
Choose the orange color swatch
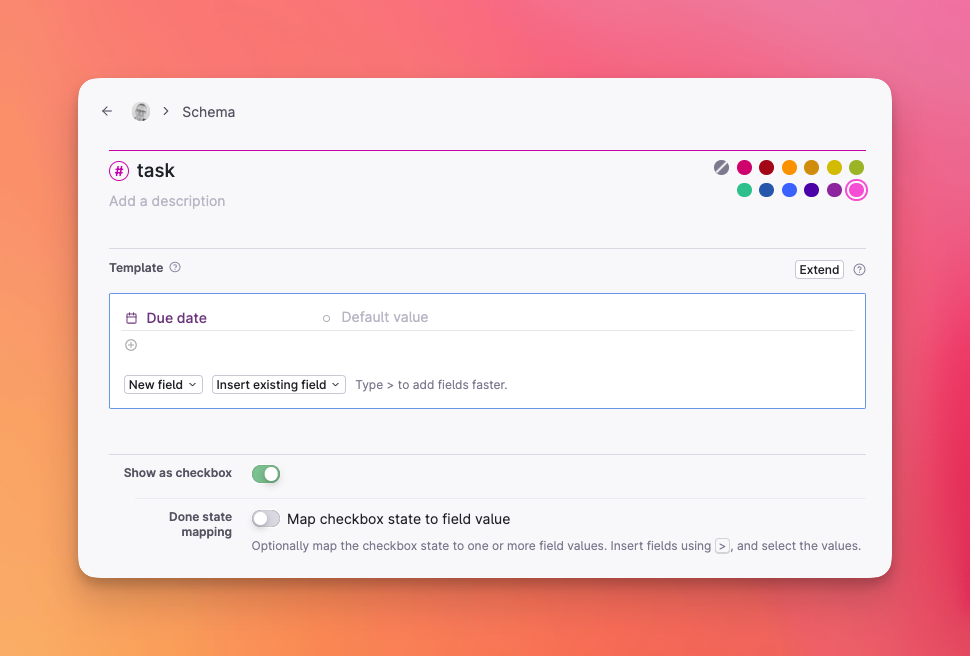click(x=789, y=167)
